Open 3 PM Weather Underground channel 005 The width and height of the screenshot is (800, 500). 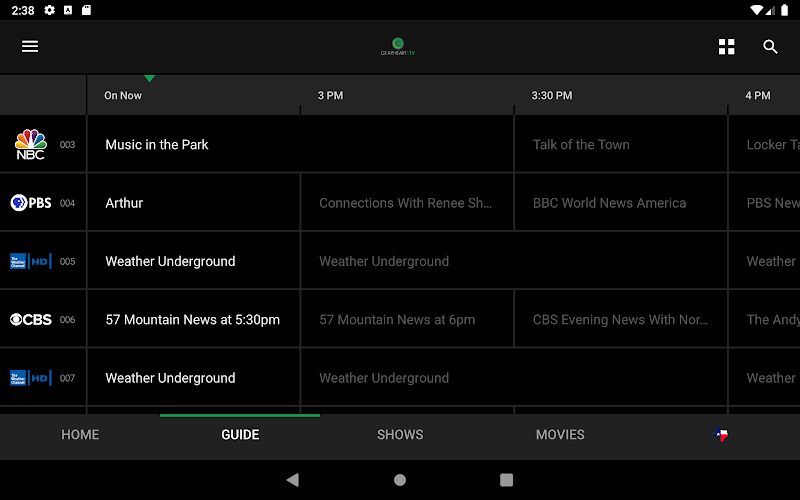514,261
